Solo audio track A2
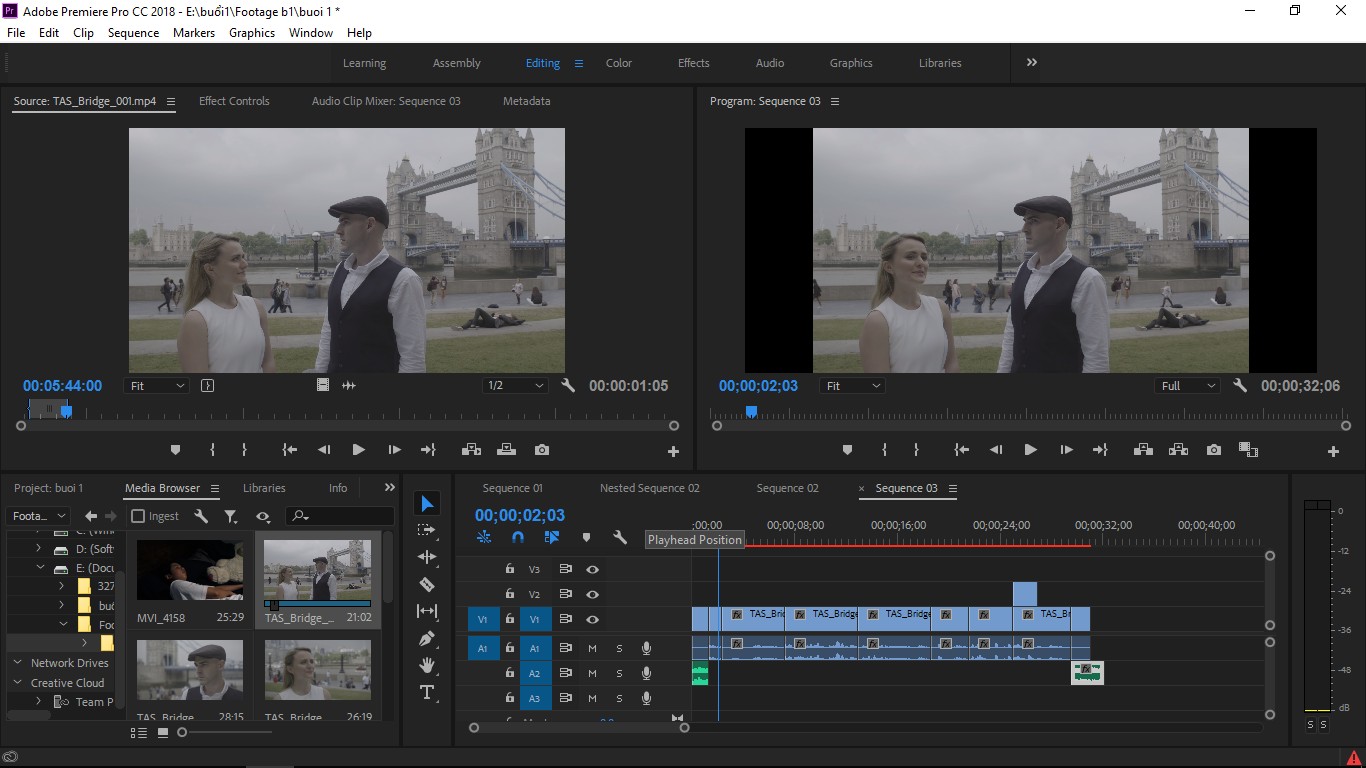This screenshot has width=1366, height=768. (619, 673)
